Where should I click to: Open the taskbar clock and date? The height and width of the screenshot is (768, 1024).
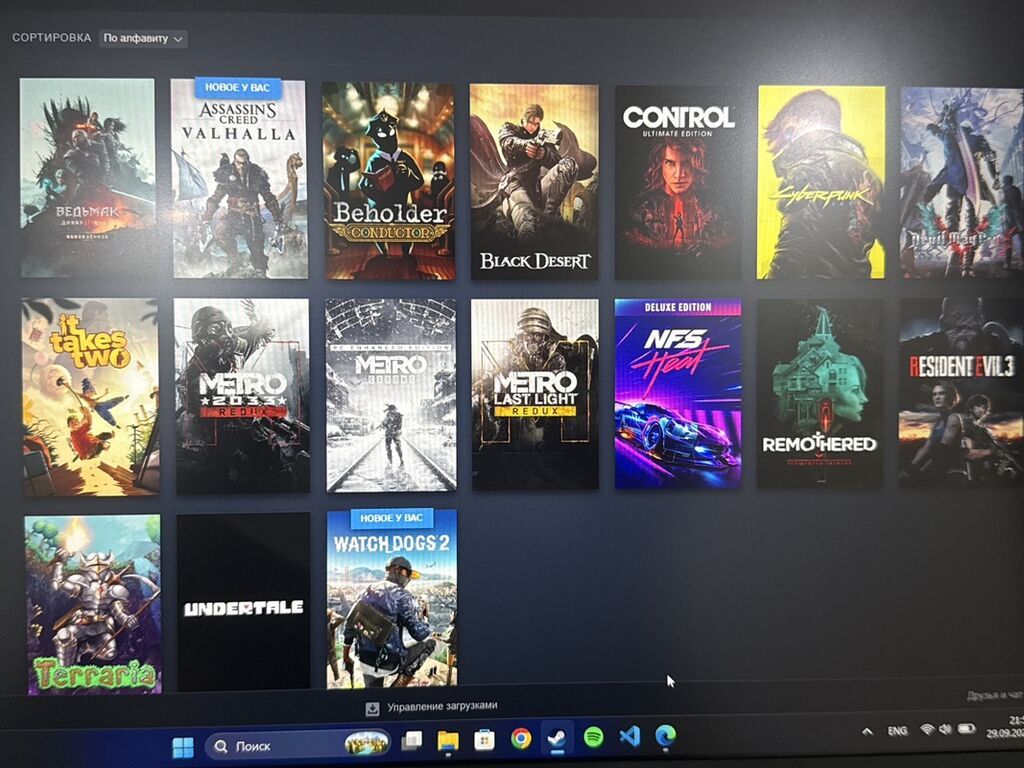point(1006,727)
